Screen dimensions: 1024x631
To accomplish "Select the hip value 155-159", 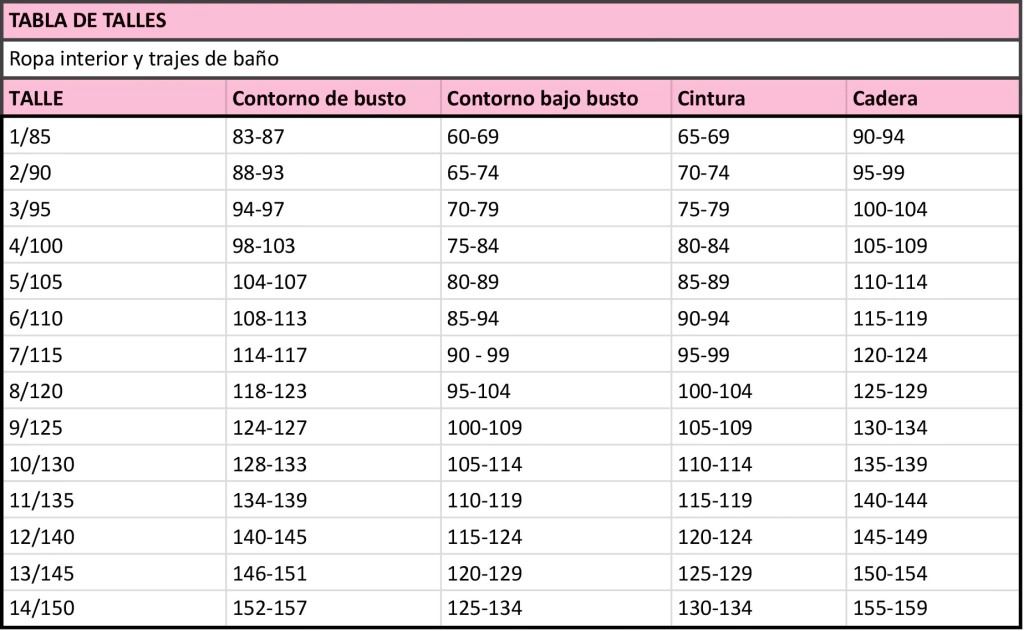I will [890, 608].
